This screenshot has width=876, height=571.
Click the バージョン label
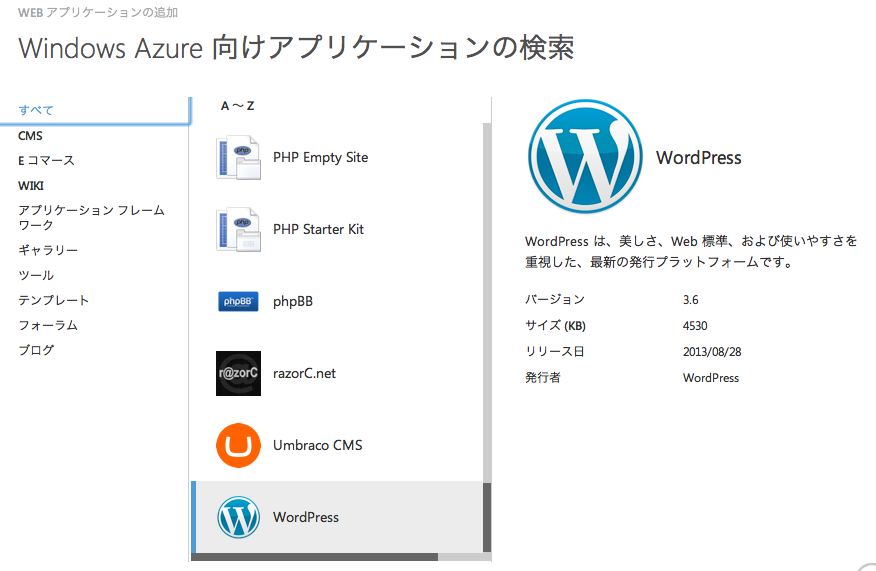click(555, 299)
